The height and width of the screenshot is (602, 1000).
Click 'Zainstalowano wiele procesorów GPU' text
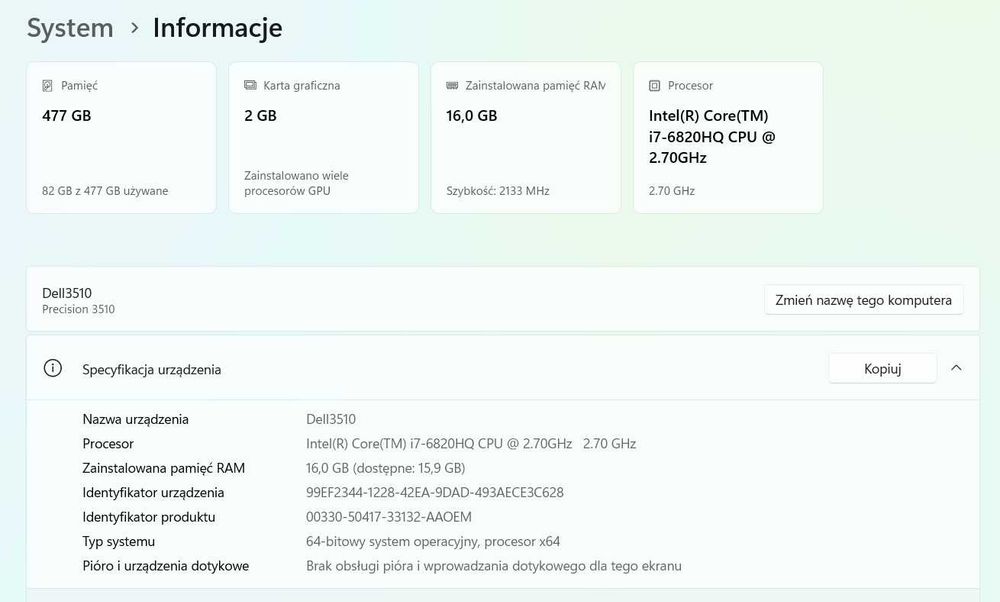297,183
